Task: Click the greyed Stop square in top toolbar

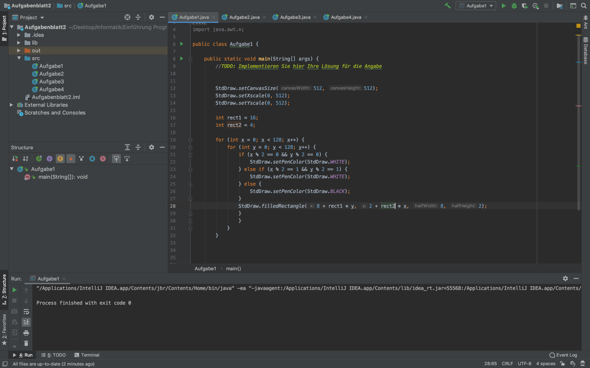Action: click(546, 6)
